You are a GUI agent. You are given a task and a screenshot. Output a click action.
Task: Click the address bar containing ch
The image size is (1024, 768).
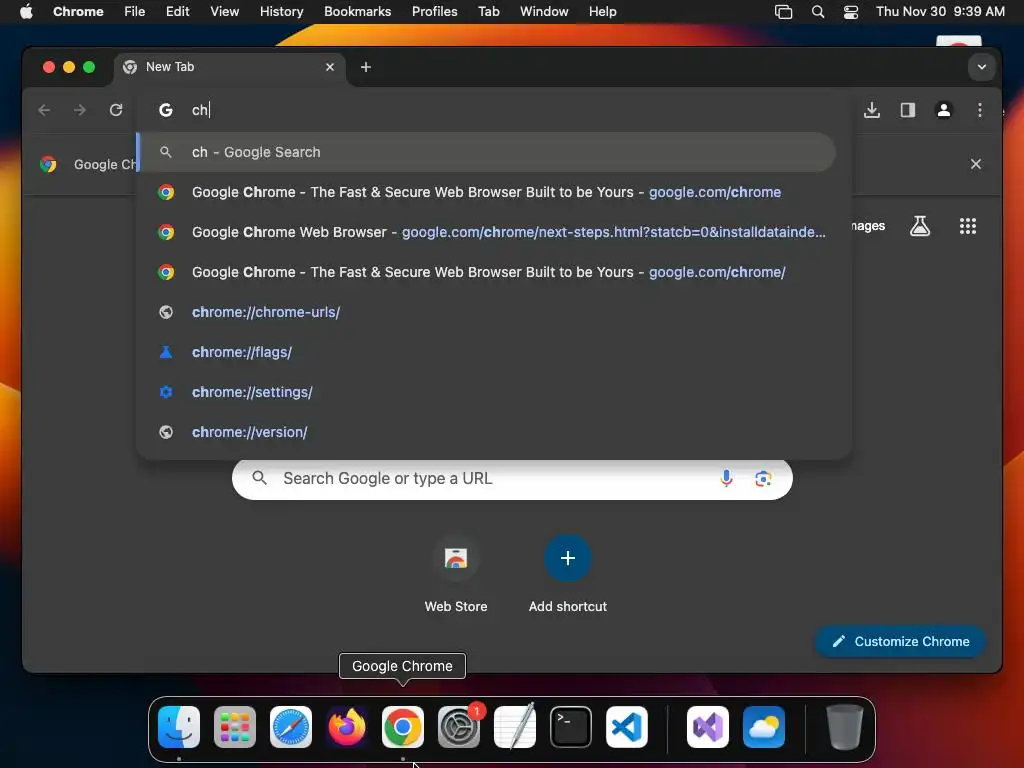(496, 110)
